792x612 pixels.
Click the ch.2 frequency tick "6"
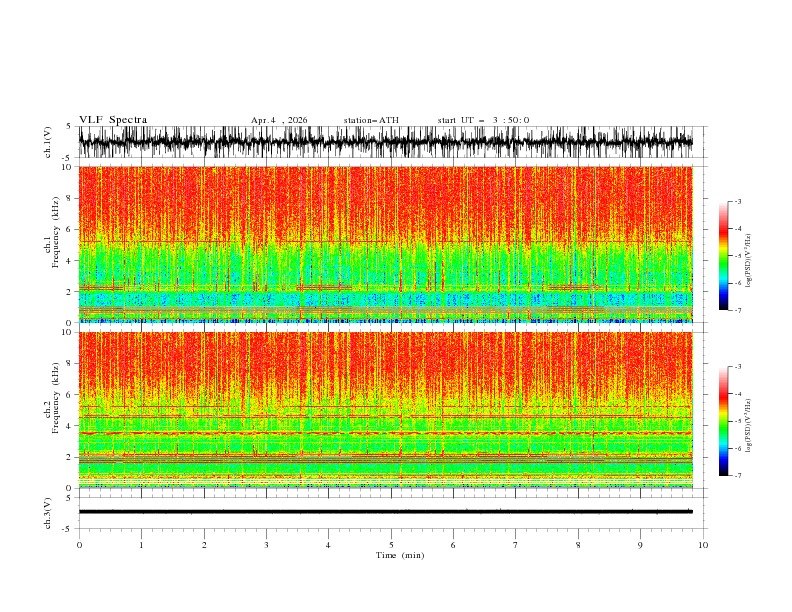tap(69, 395)
